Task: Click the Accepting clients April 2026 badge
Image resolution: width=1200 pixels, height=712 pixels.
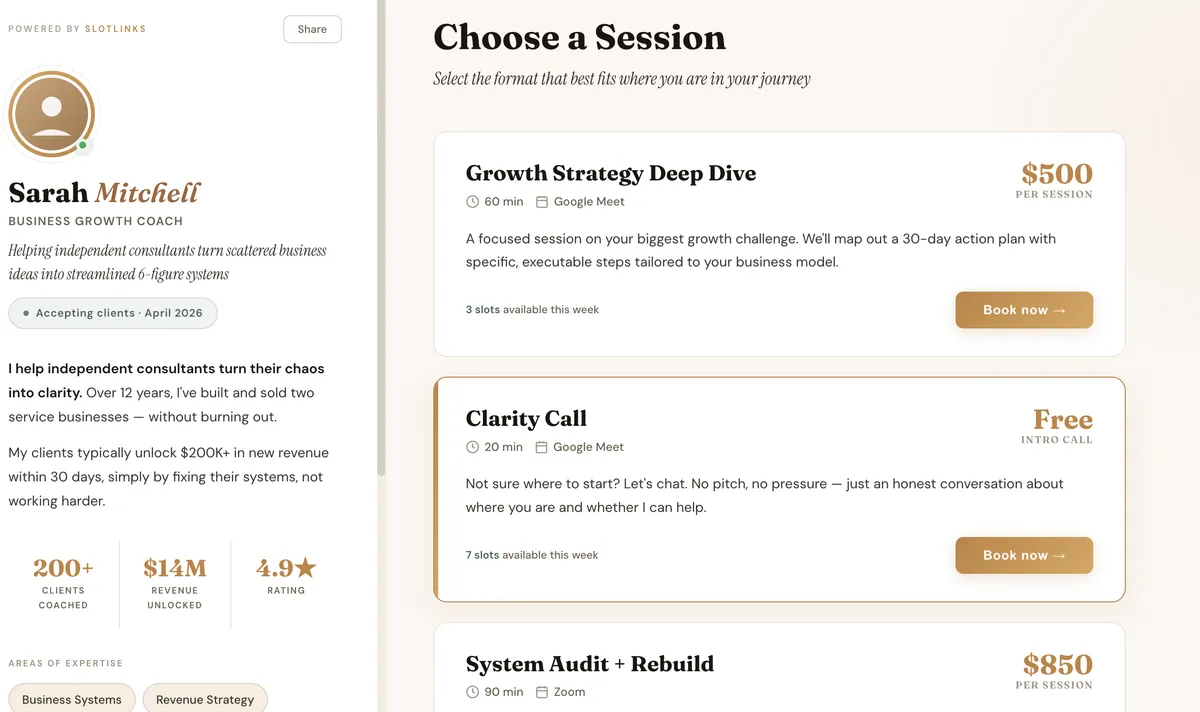Action: pos(113,313)
